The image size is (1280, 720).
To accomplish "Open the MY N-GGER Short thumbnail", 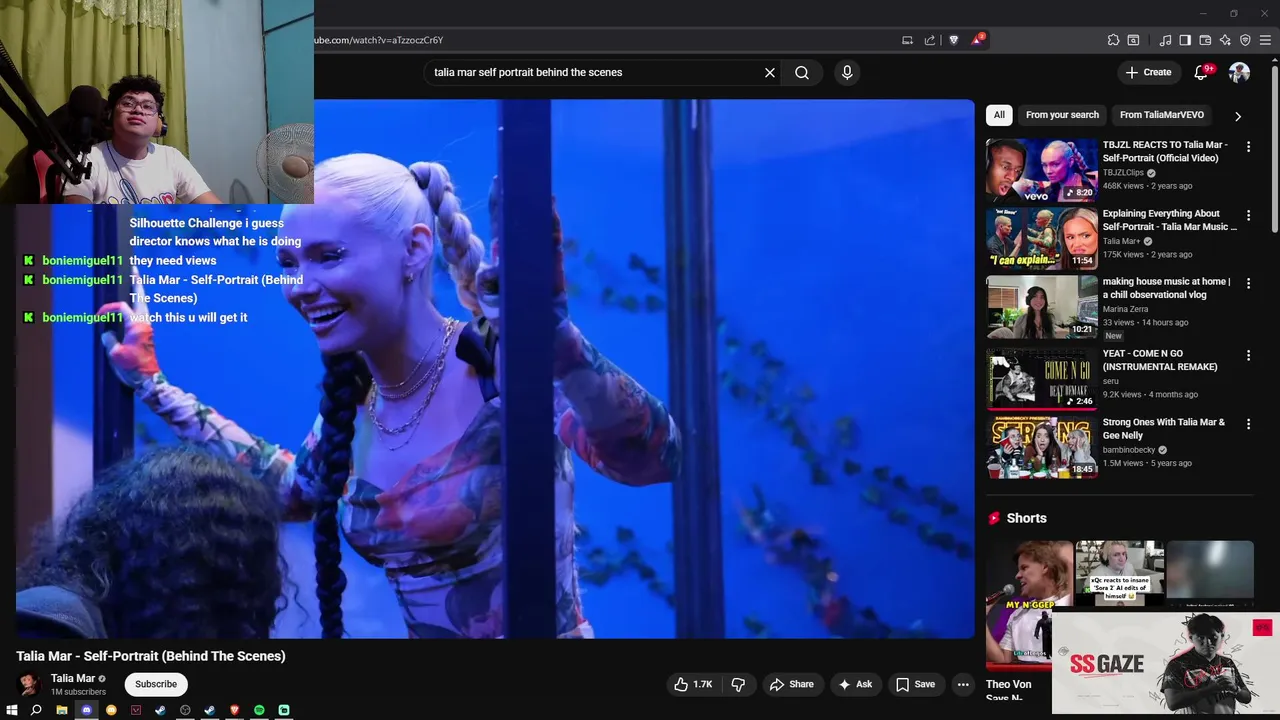I will point(1029,605).
